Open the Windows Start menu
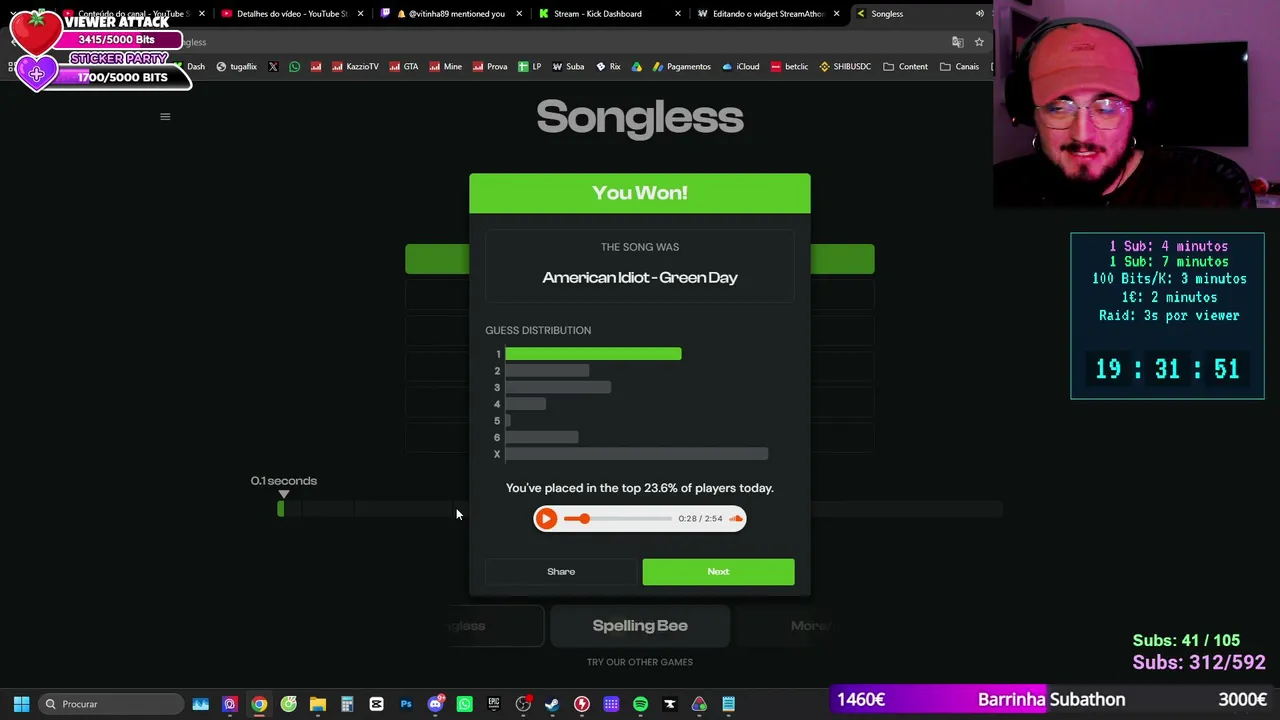 coord(21,704)
